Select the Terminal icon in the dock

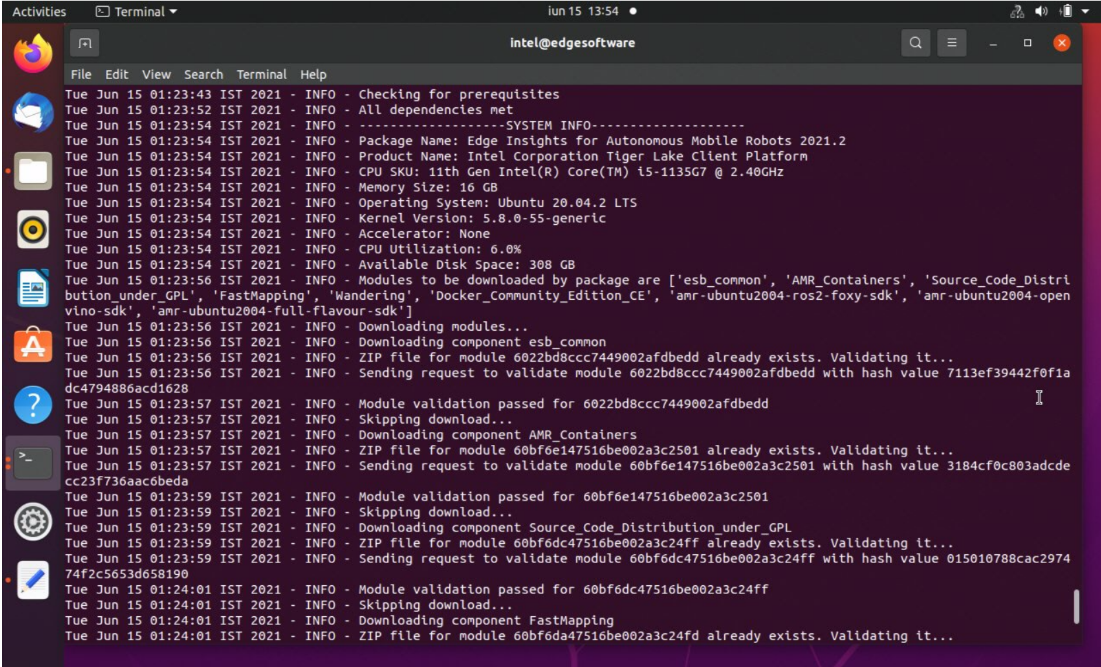33,463
